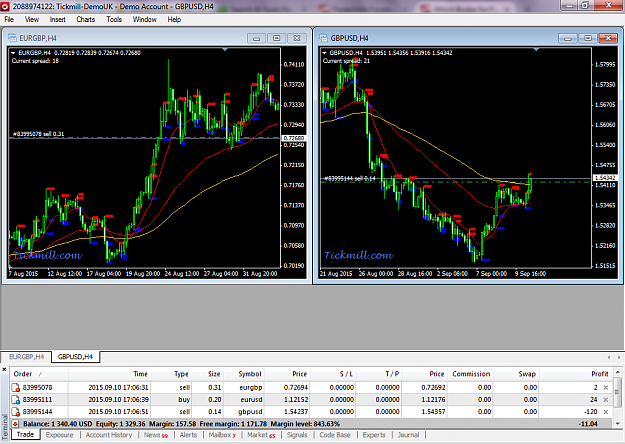Click the sell order icon for order 83995144
Screen dimensions: 625x444
(x=16, y=412)
